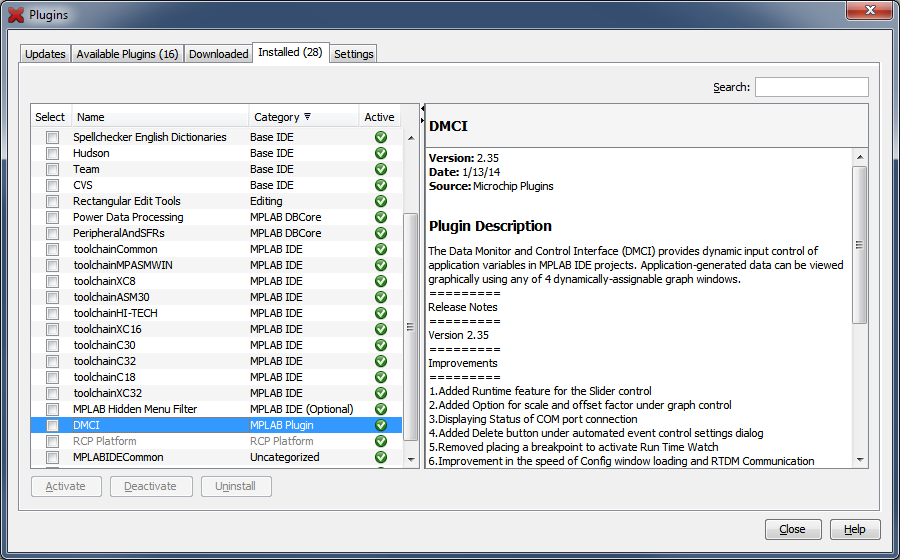This screenshot has width=900, height=560.
Task: Open the Settings tab
Action: pos(354,54)
